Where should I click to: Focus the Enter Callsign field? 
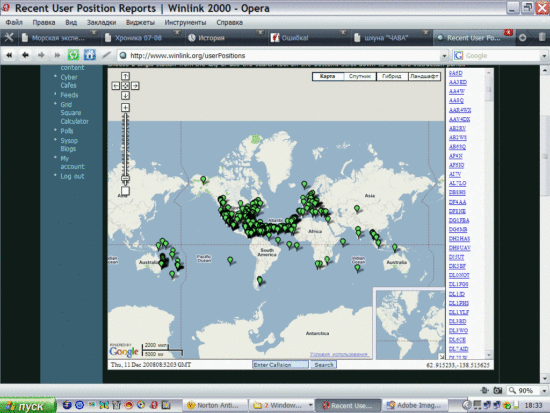[280, 365]
